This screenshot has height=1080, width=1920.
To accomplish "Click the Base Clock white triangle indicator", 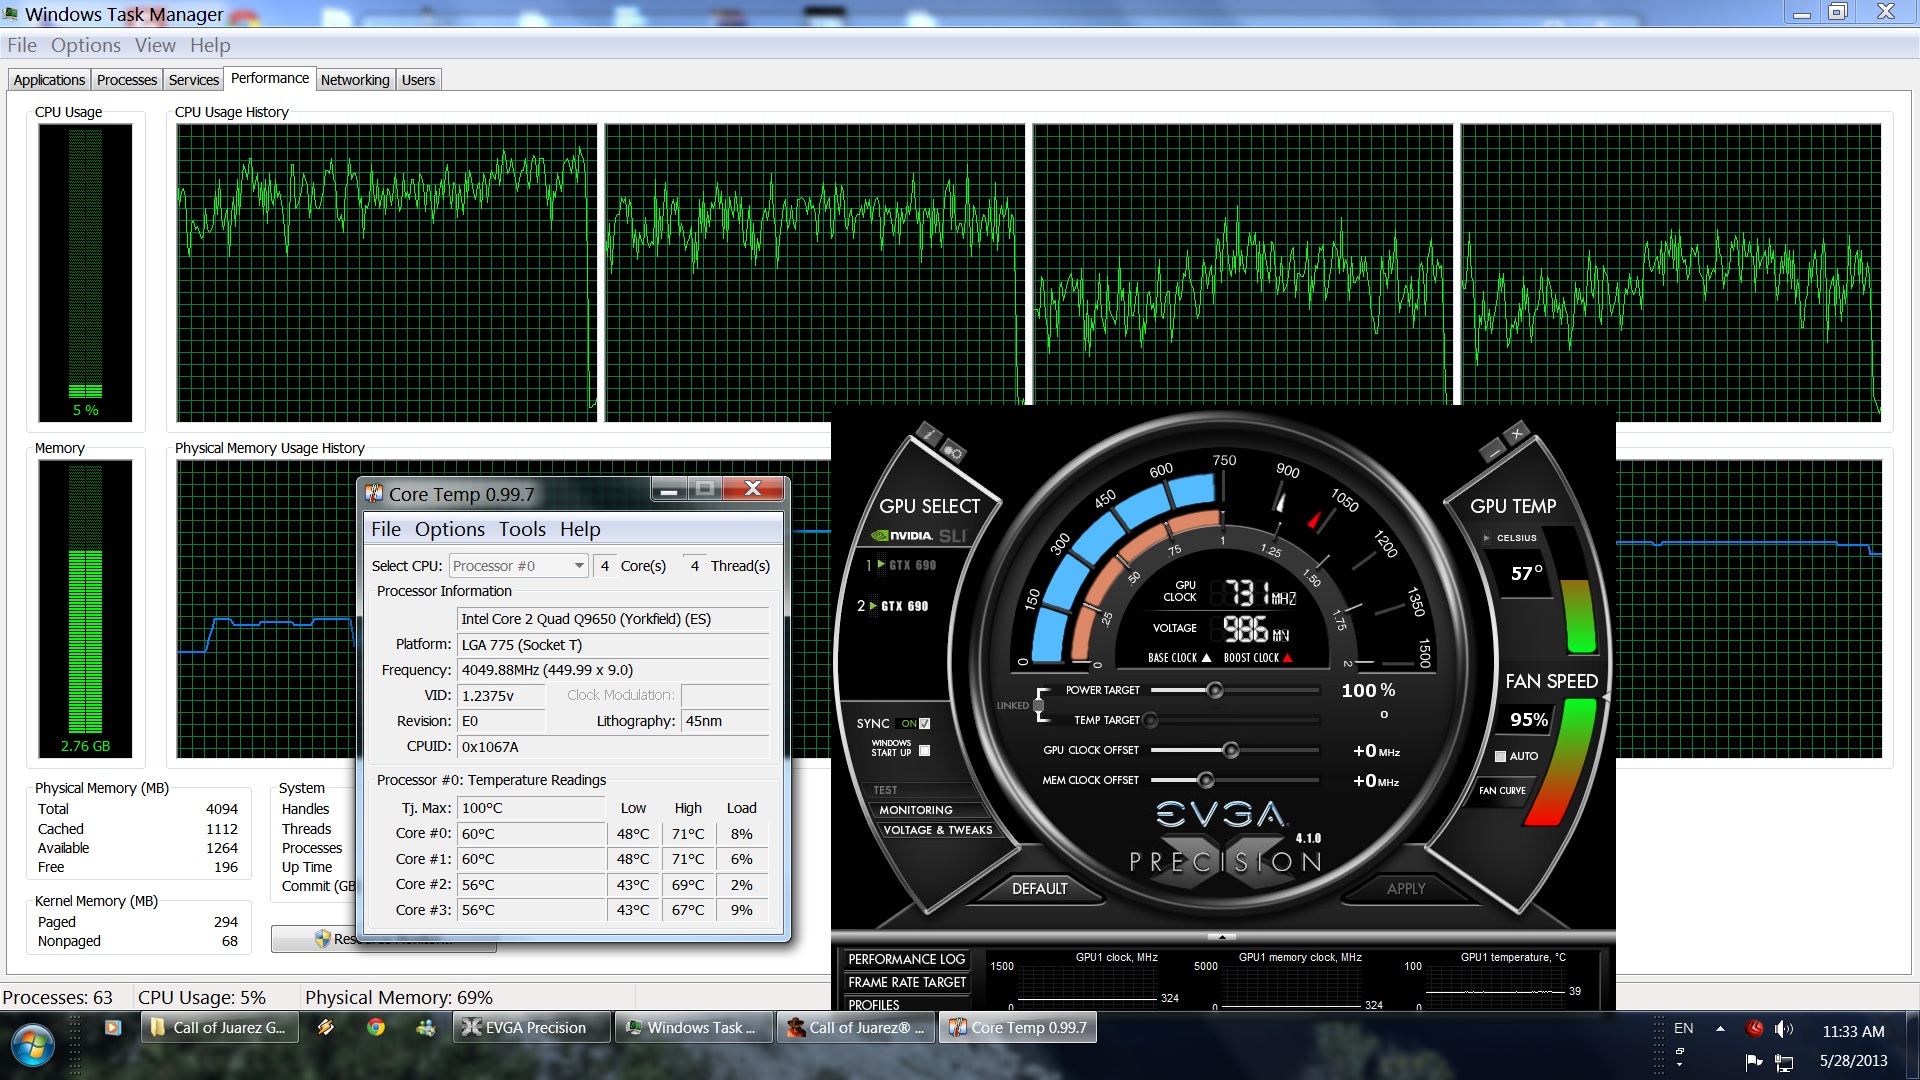I will [x=1206, y=658].
